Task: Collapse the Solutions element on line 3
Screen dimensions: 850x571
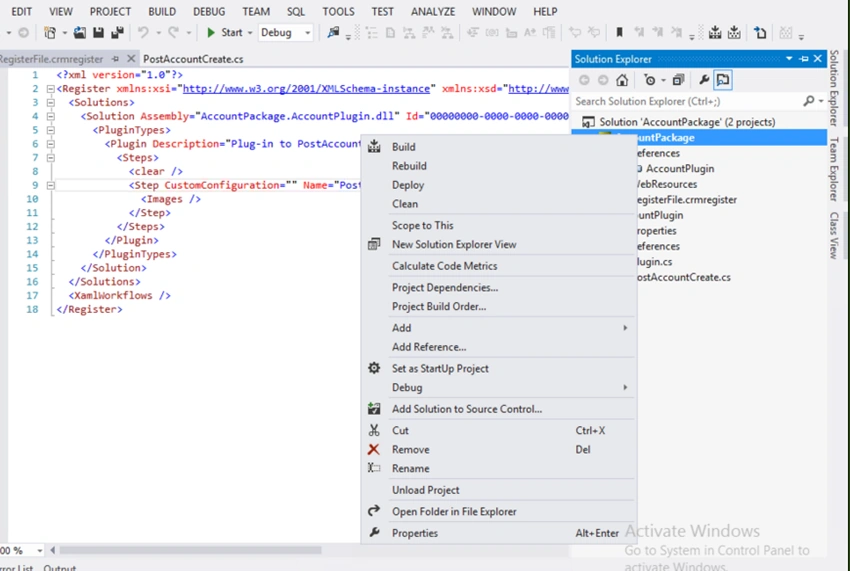Action: click(50, 102)
